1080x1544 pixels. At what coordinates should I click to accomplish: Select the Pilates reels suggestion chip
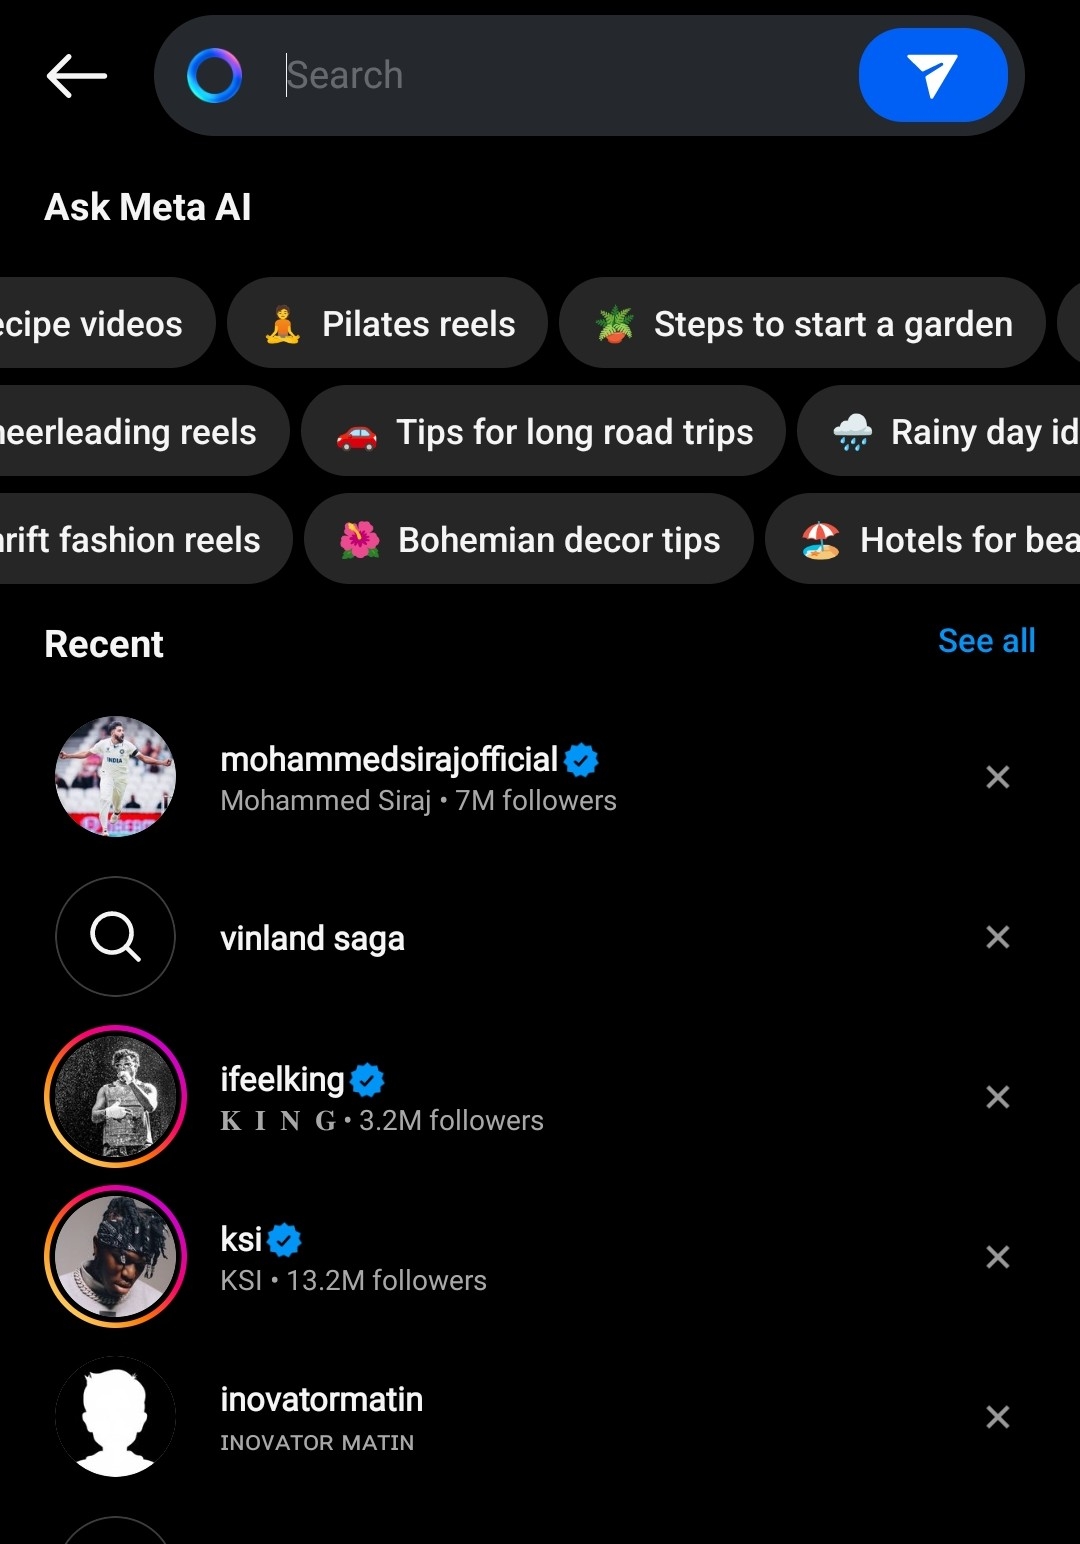coord(388,324)
